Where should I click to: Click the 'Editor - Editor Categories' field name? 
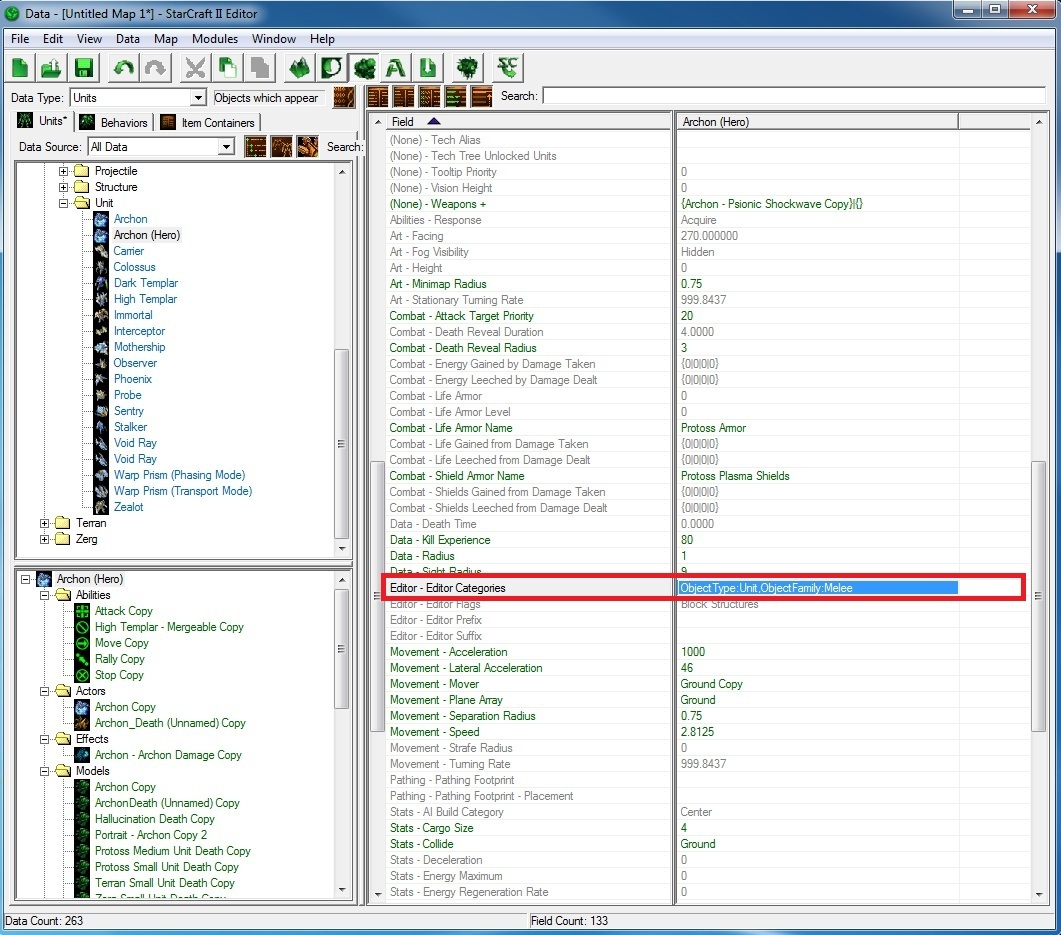click(x=447, y=588)
